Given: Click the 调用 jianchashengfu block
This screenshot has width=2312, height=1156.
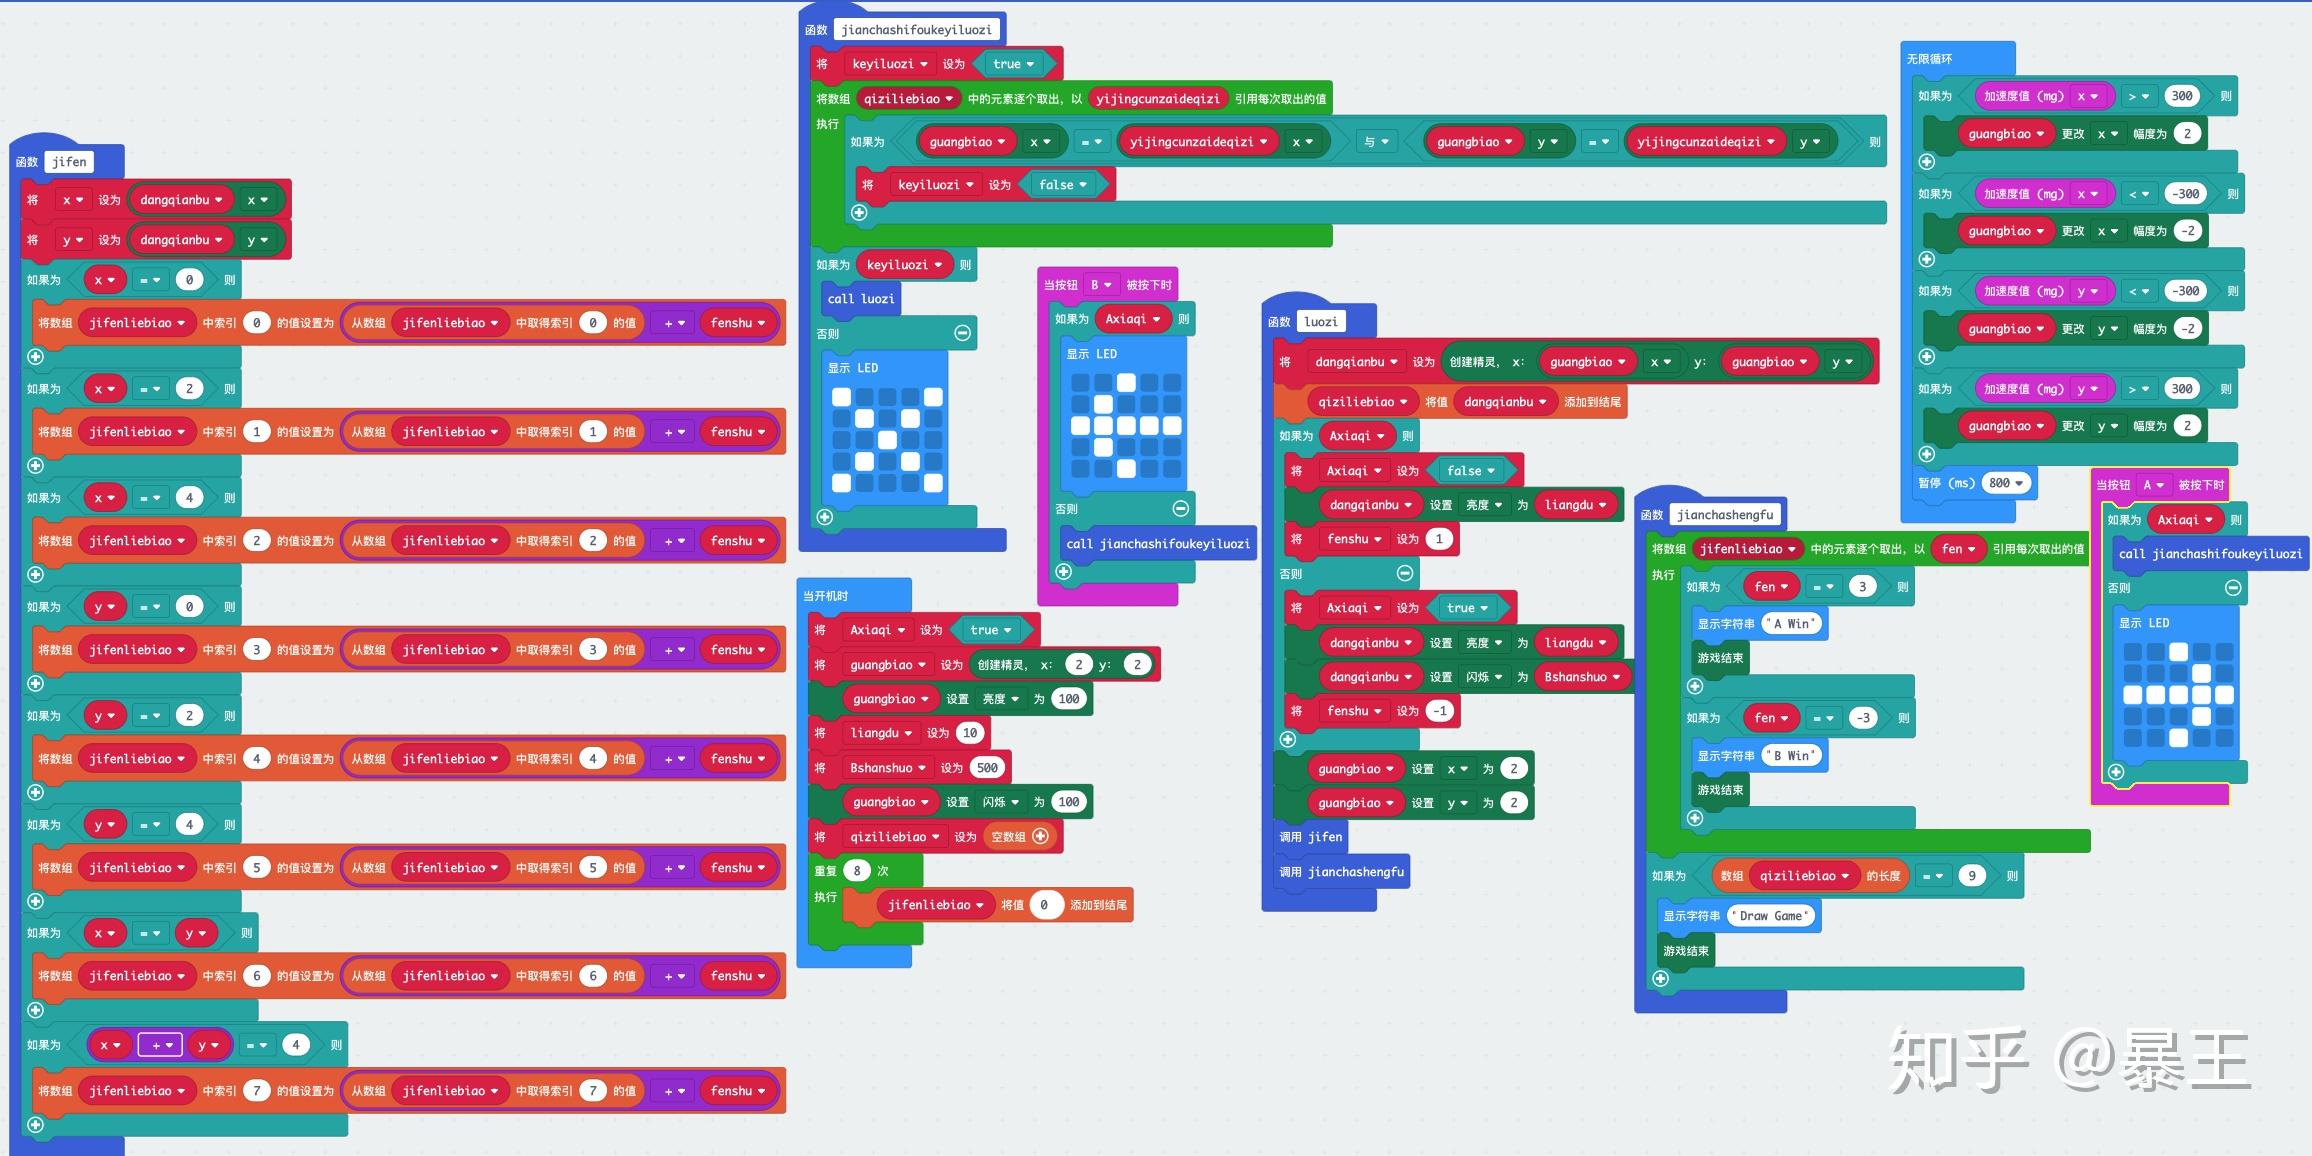Looking at the screenshot, I should click(x=1340, y=872).
